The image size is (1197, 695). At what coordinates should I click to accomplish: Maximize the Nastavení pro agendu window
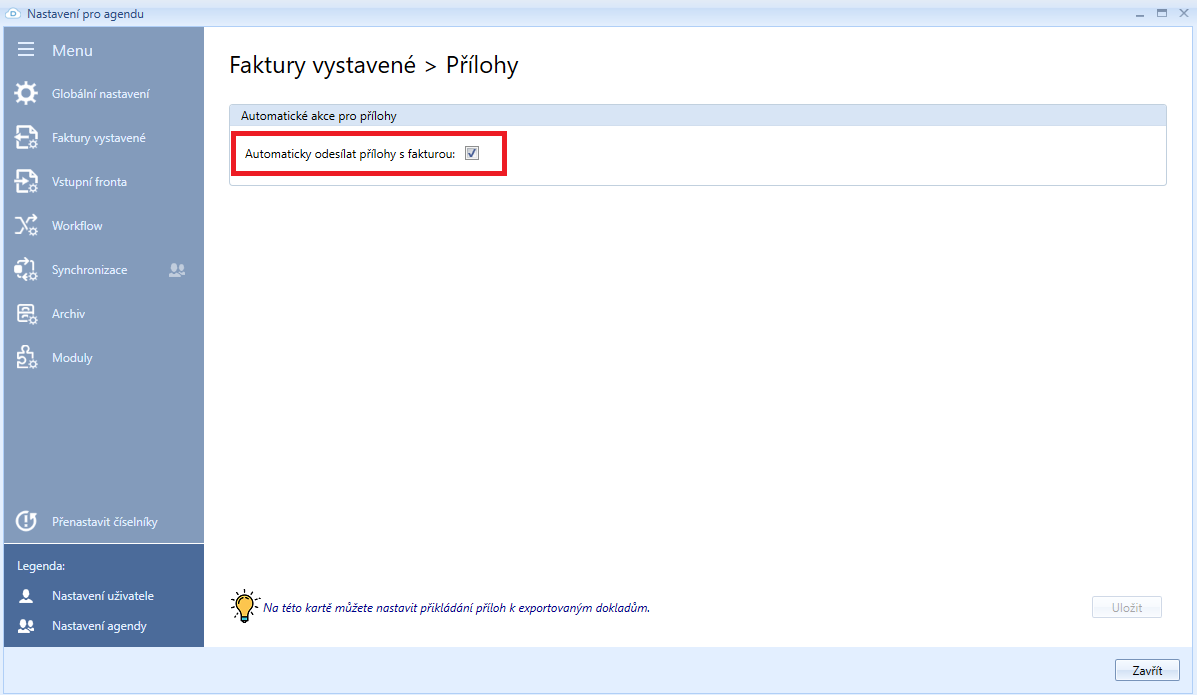click(1162, 13)
